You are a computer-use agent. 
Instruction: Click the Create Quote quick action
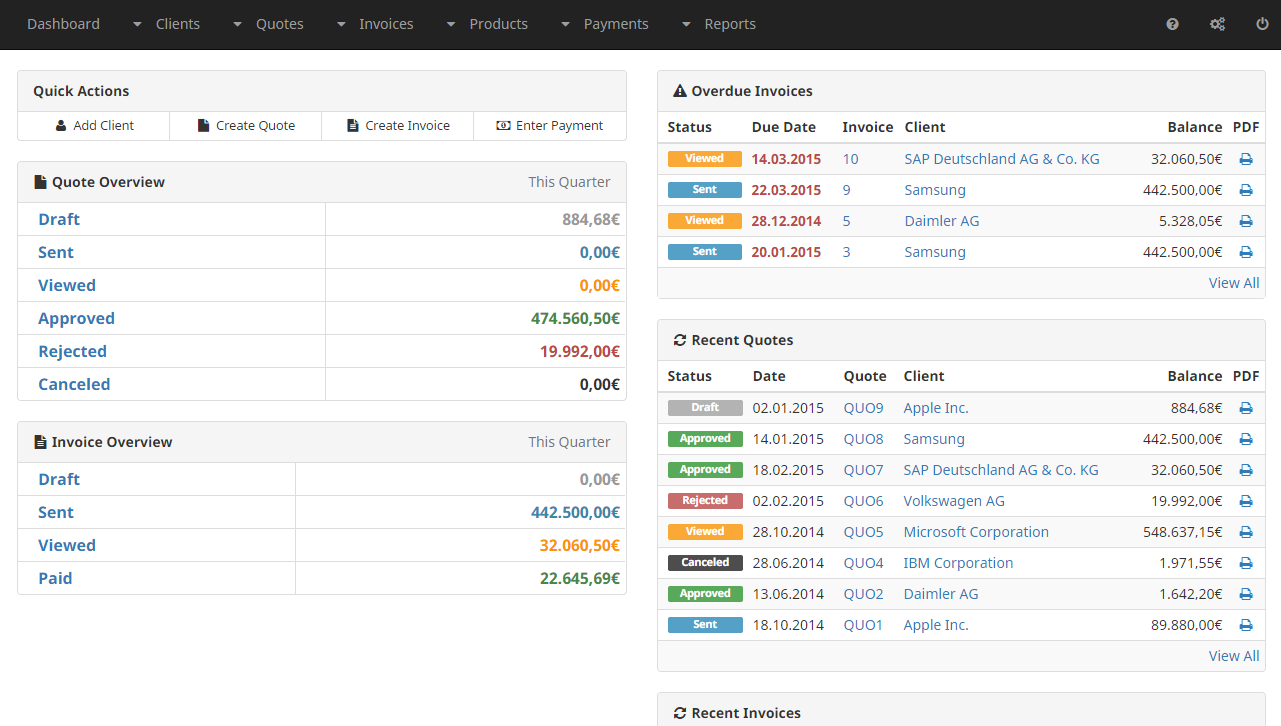coord(246,126)
